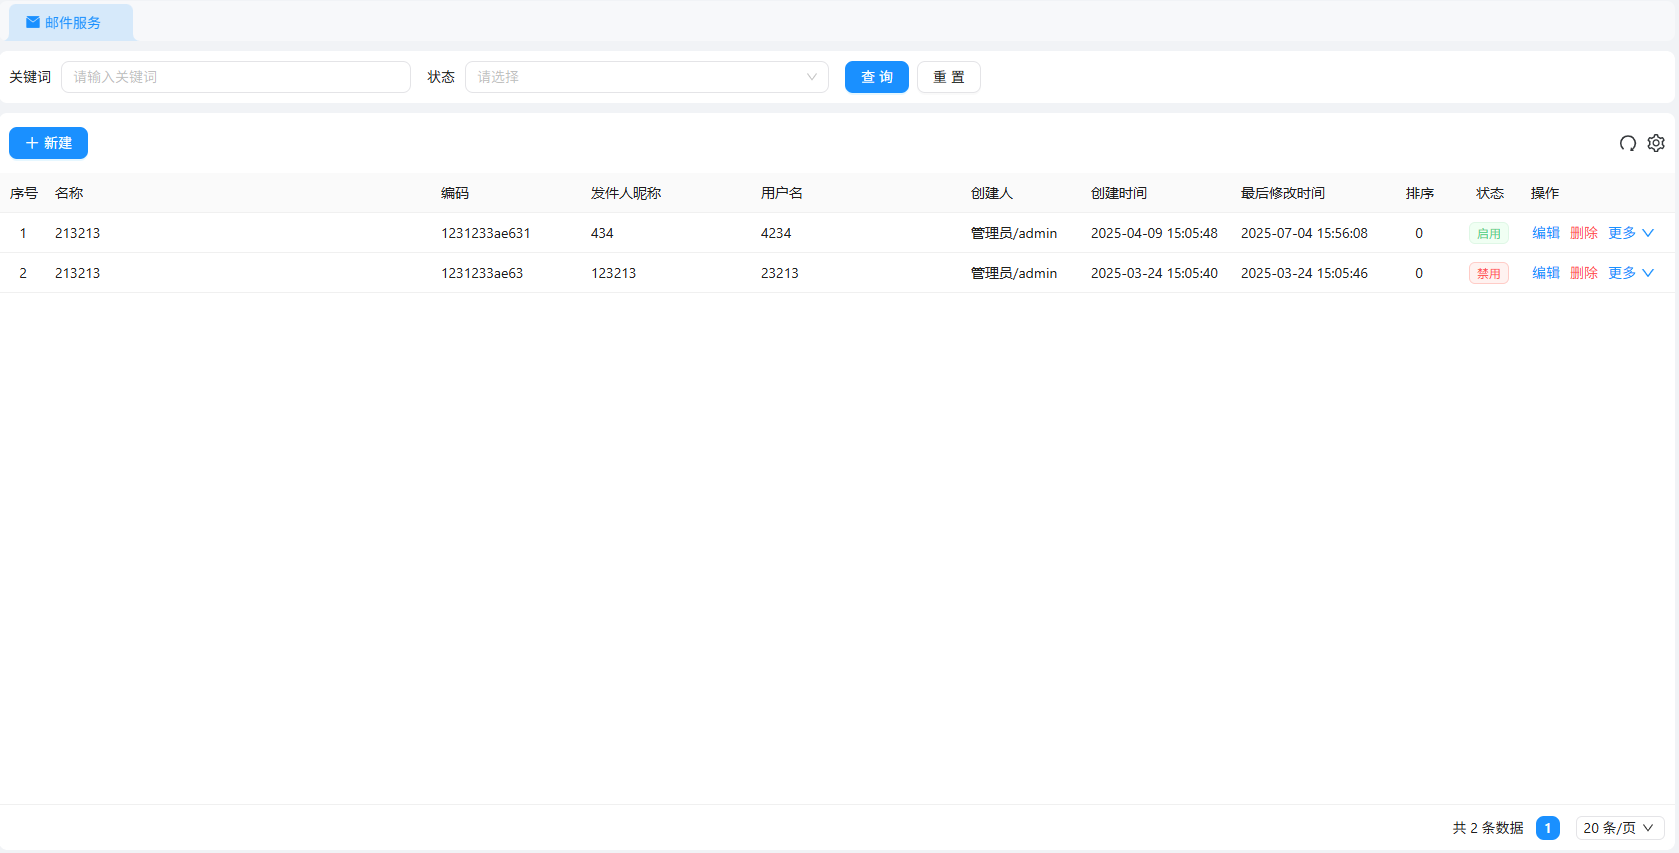The image size is (1679, 853).
Task: Open the 状态 select dropdown
Action: (646, 77)
